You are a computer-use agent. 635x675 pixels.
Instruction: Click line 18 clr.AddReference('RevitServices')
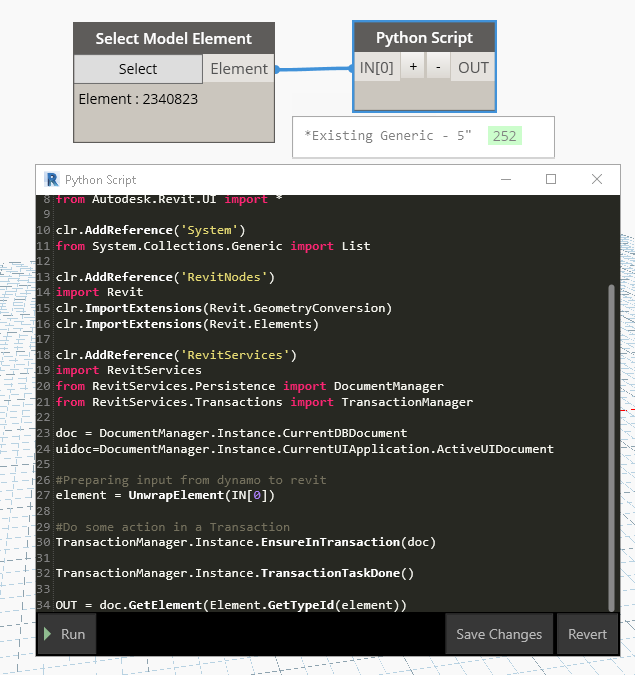click(177, 355)
